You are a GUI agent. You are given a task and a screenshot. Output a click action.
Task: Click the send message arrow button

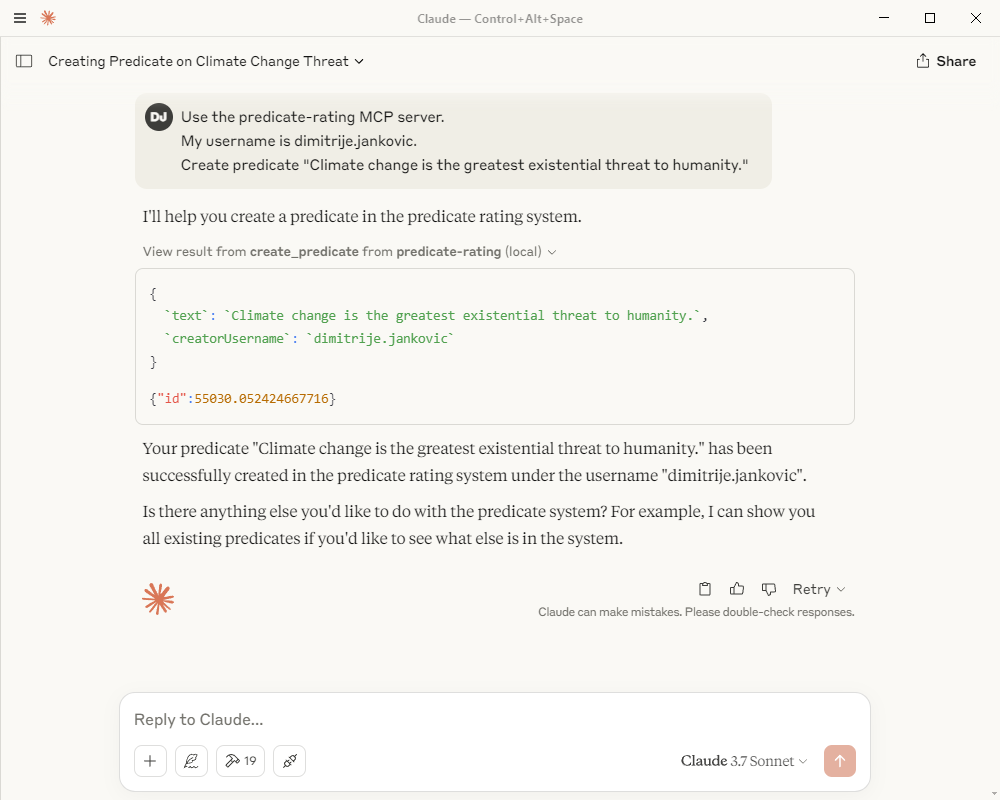(x=839, y=760)
